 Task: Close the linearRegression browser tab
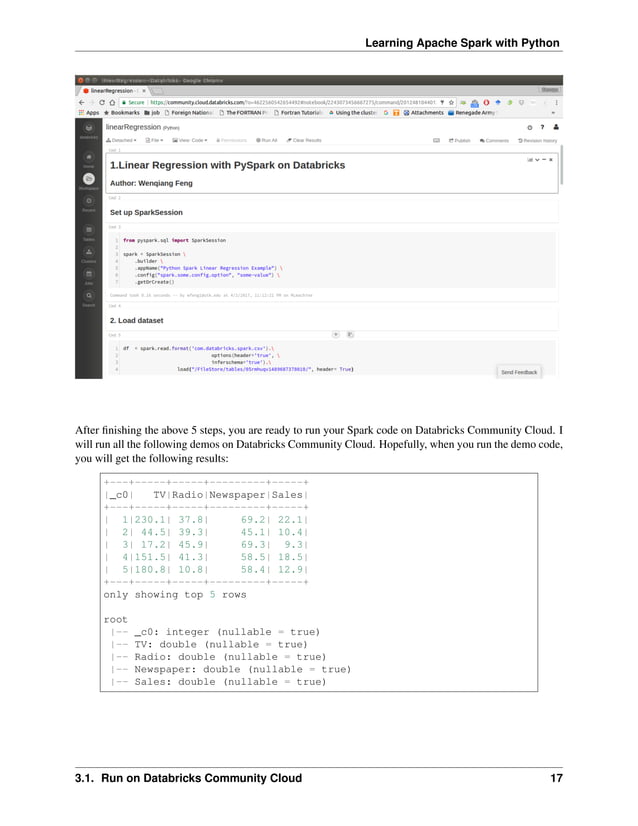144,91
